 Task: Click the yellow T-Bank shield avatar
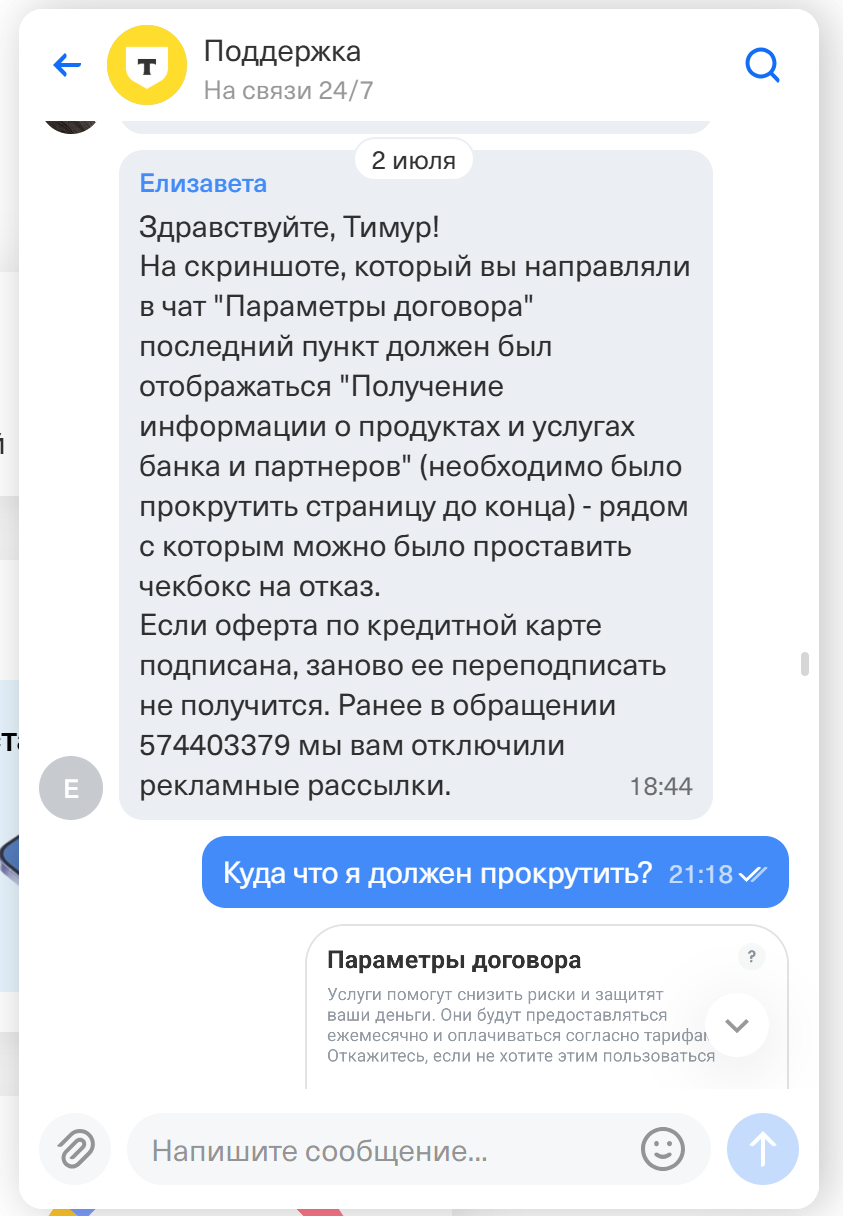(147, 66)
